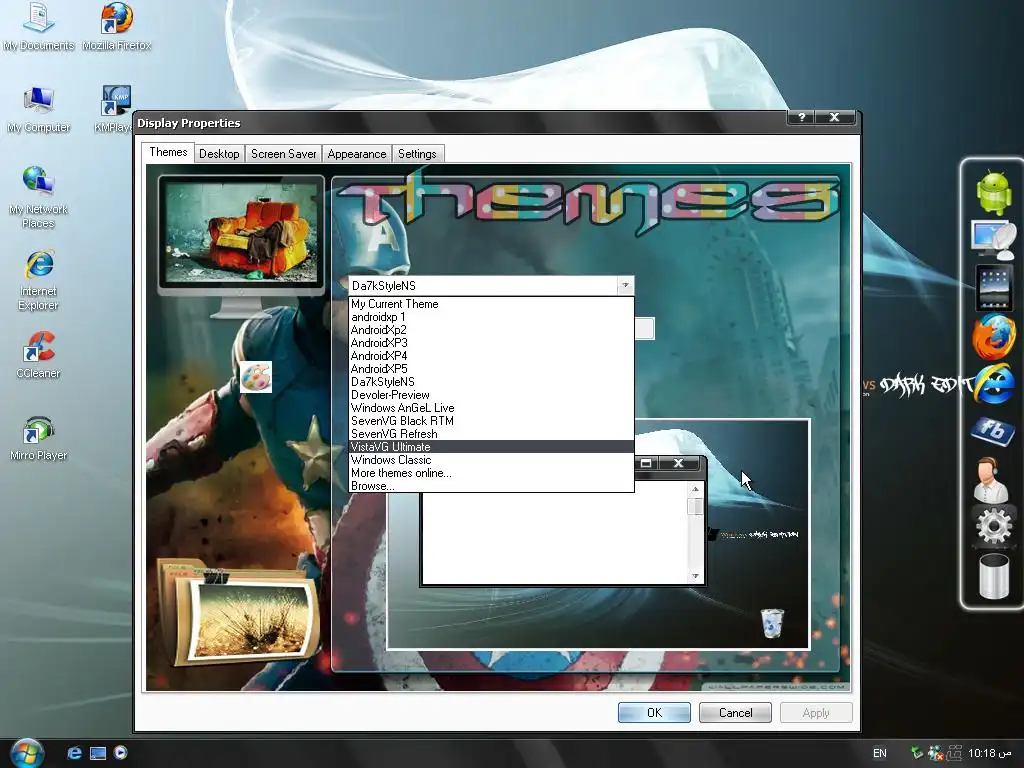Click the OK button
The width and height of the screenshot is (1024, 768).
654,712
